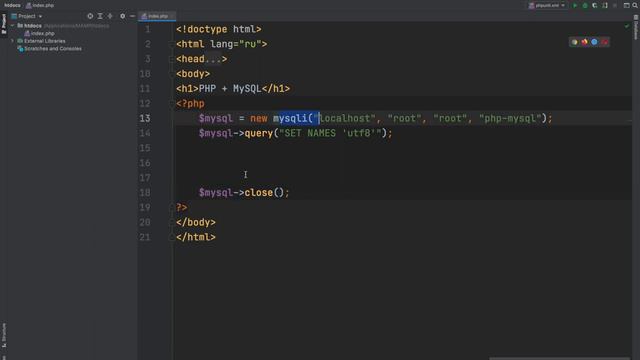Click Collapse All icon in Project panel header
640x360 pixels.
(110, 16)
